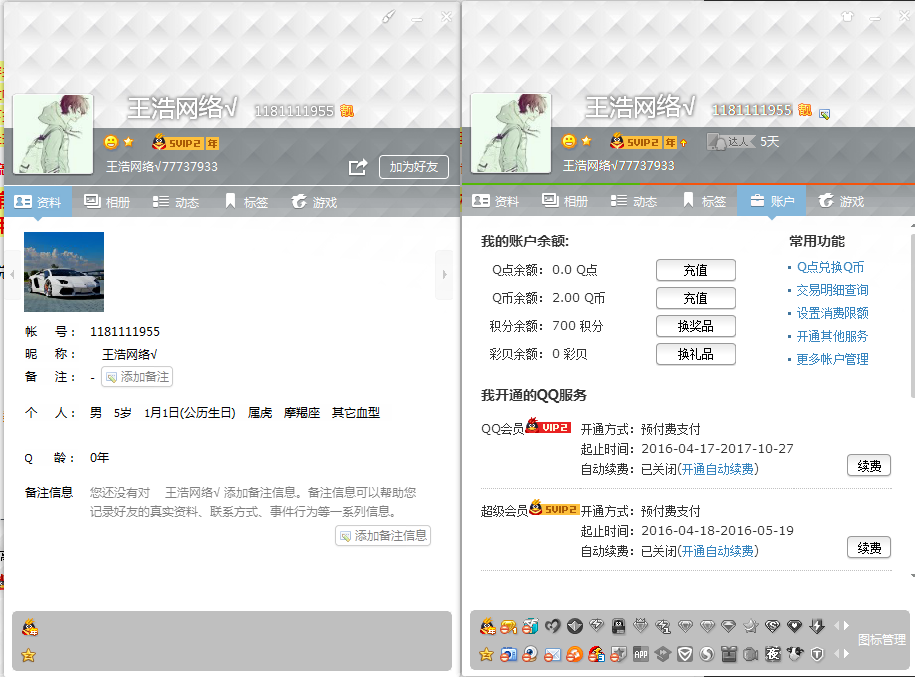This screenshot has width=915, height=677.
Task: Click the orange upgrade arrow after 年 badge
Action: 683,142
